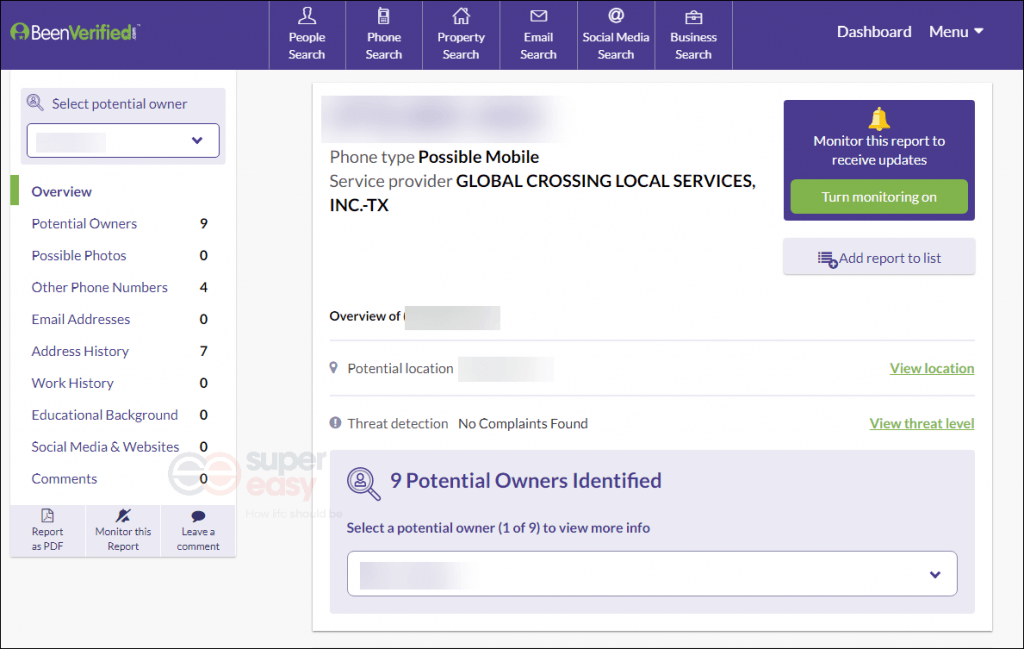Select Overview in the sidebar
The height and width of the screenshot is (649, 1024).
61,191
